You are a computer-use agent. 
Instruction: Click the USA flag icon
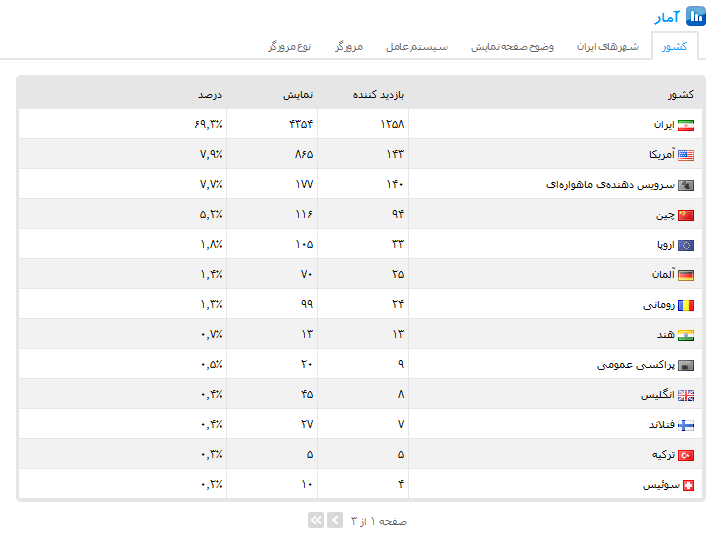click(686, 155)
